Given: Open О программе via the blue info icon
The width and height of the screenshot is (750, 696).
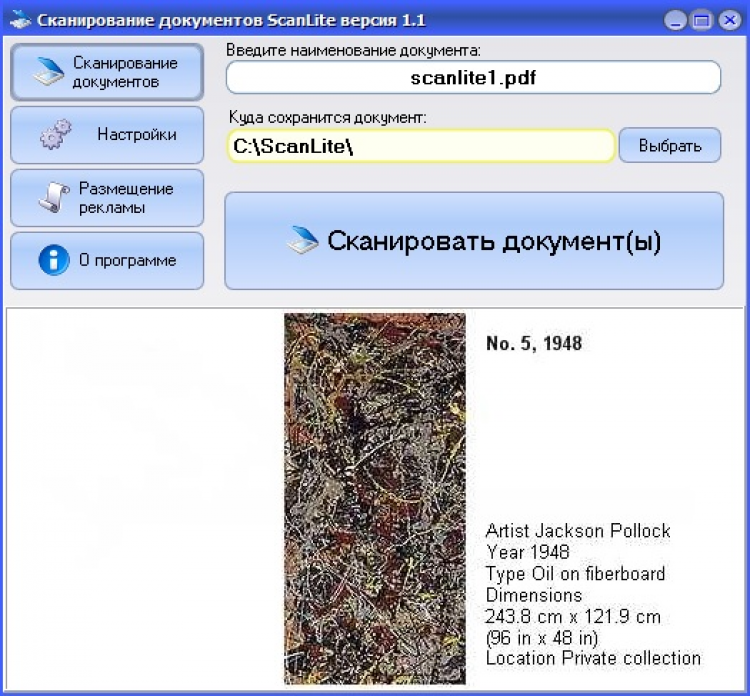Looking at the screenshot, I should coord(53,261).
